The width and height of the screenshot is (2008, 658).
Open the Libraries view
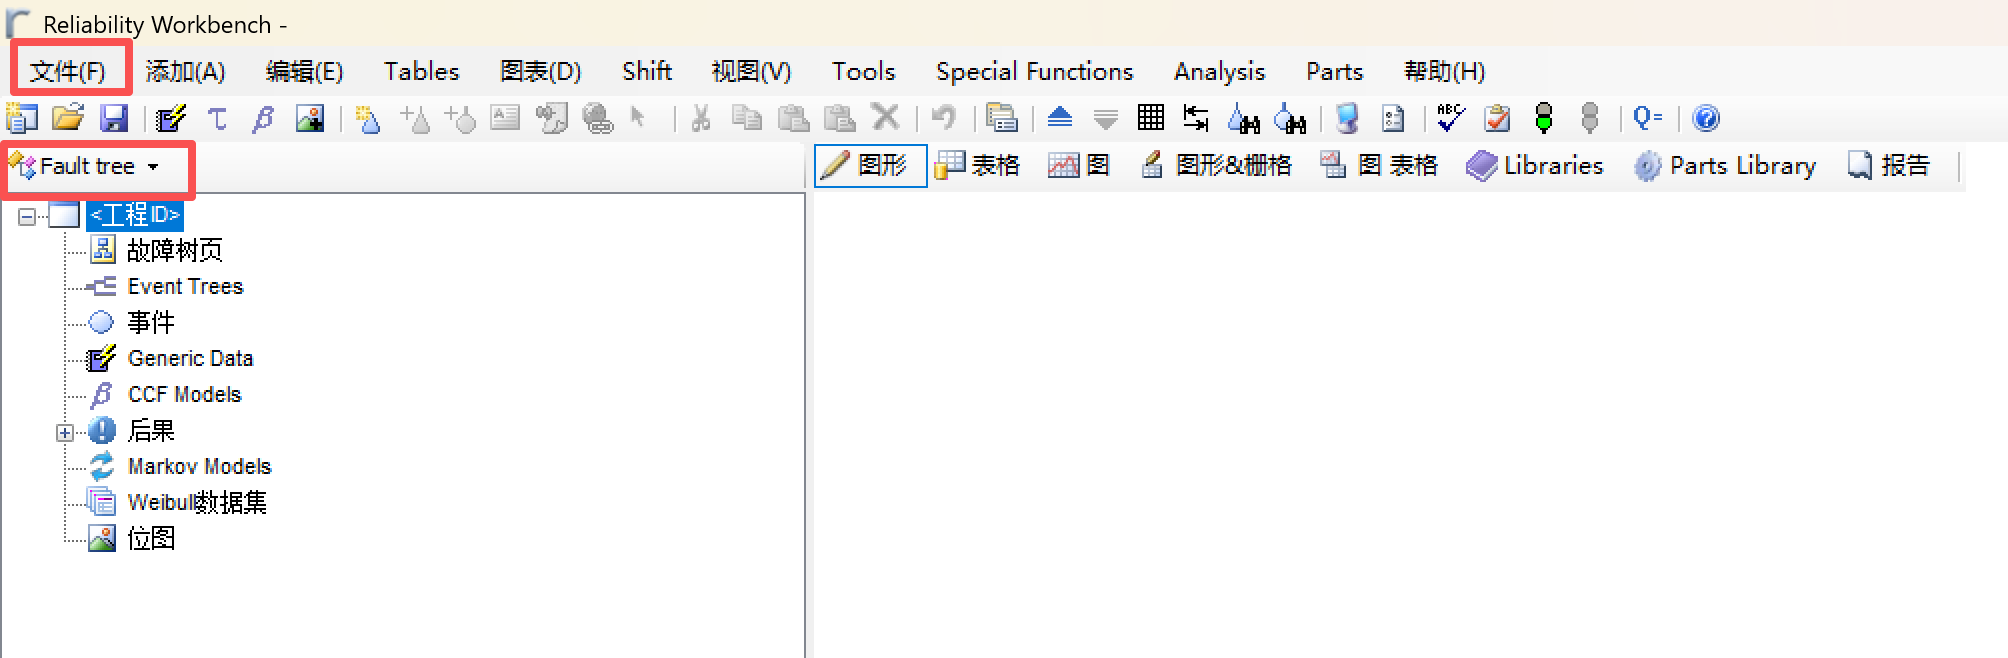(1535, 166)
